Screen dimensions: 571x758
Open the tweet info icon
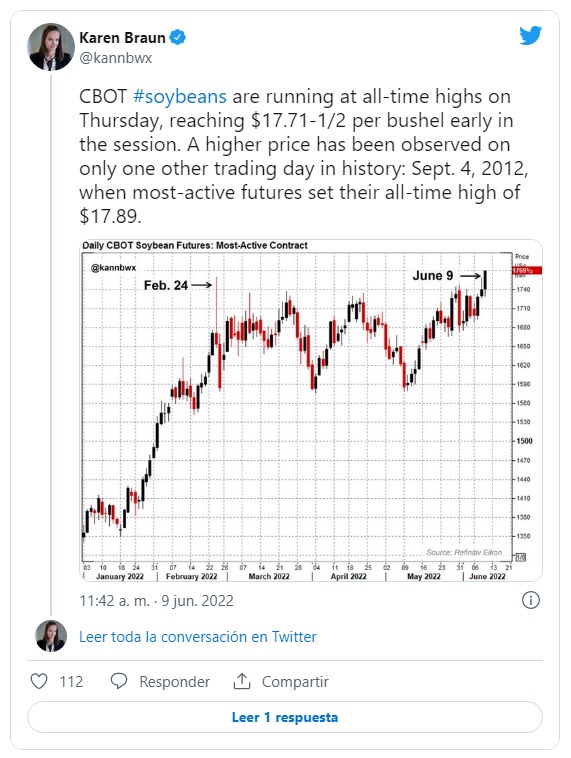pos(530,600)
